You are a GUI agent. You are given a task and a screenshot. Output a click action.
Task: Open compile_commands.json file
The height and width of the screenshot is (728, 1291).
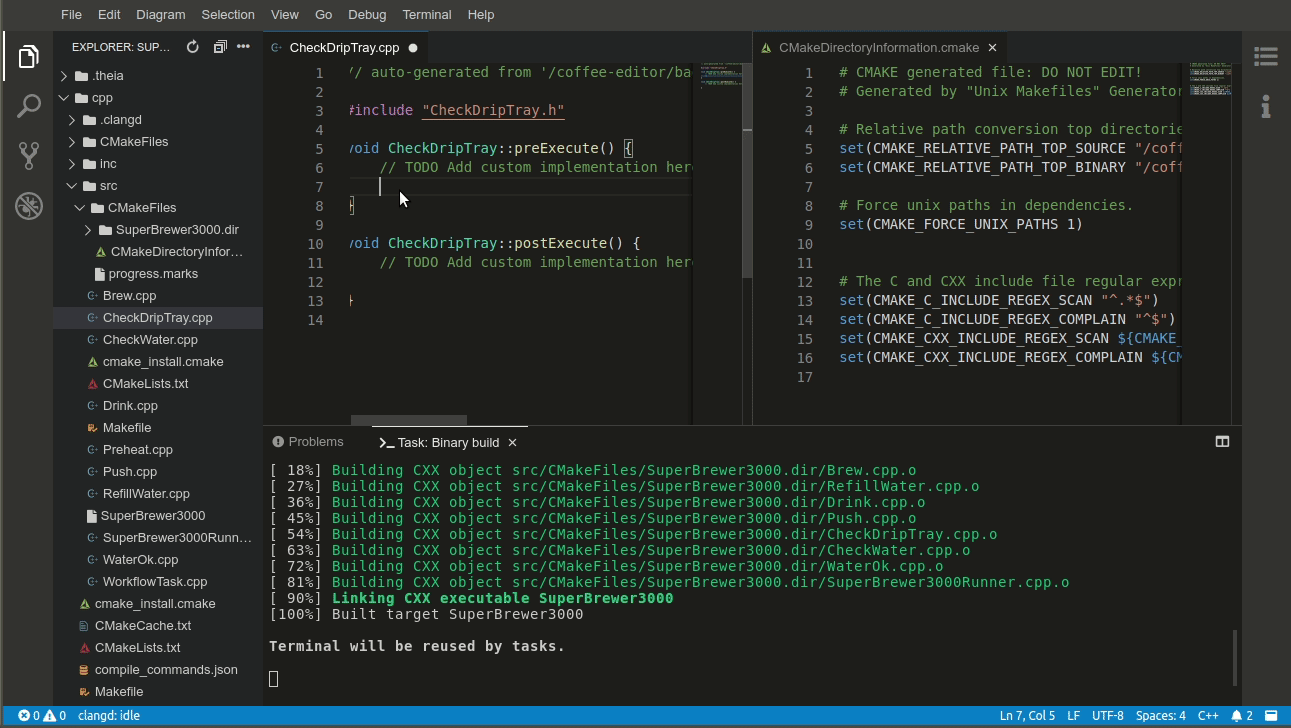point(166,670)
